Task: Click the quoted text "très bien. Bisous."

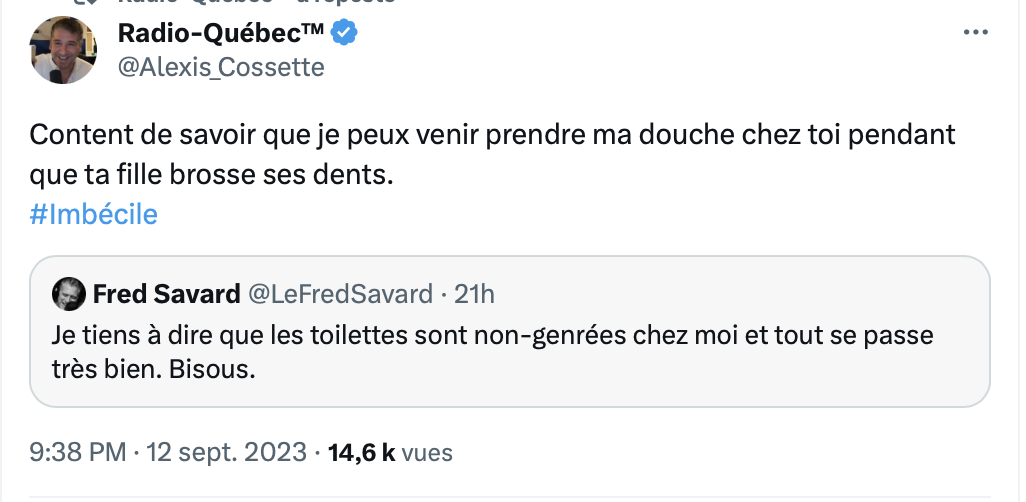Action: pyautogui.click(x=154, y=370)
